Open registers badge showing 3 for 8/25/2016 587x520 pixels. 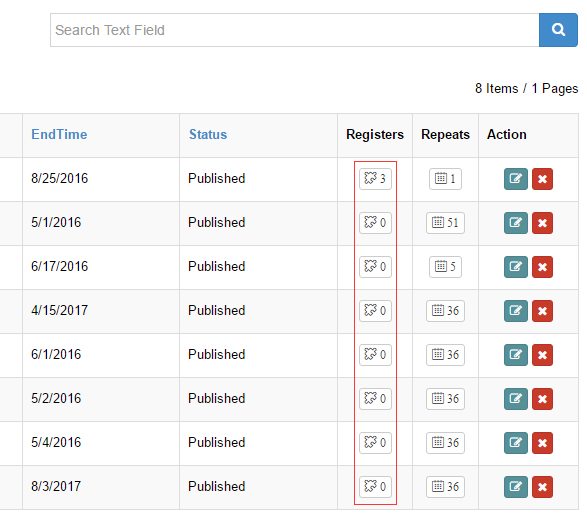[x=375, y=179]
